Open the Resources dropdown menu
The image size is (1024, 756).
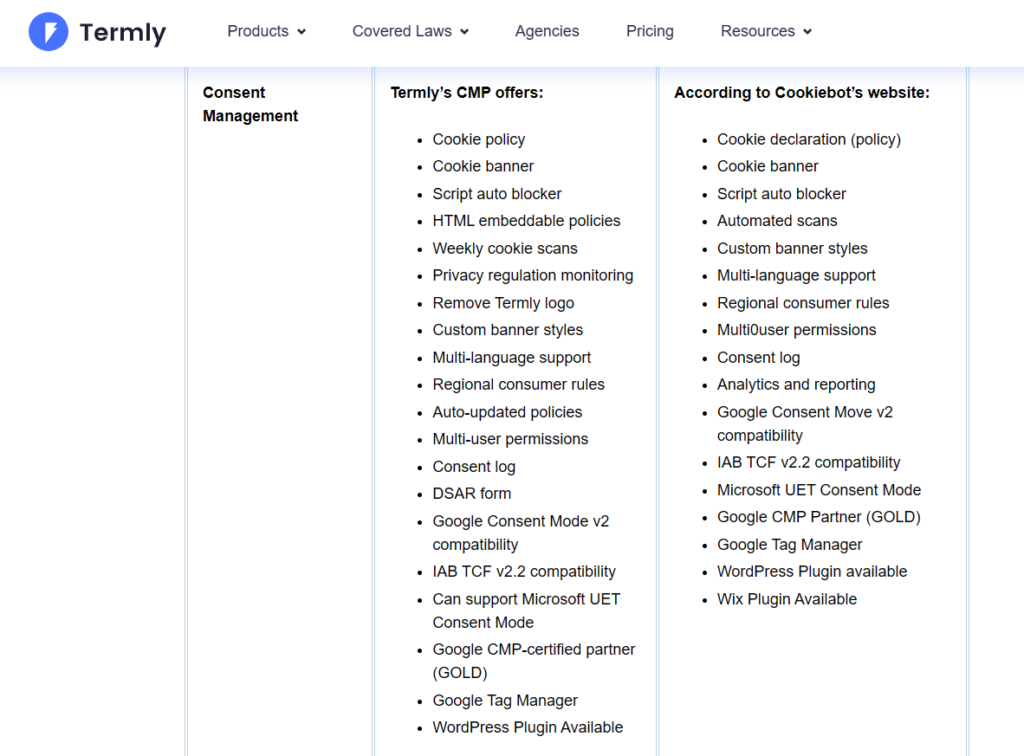766,31
